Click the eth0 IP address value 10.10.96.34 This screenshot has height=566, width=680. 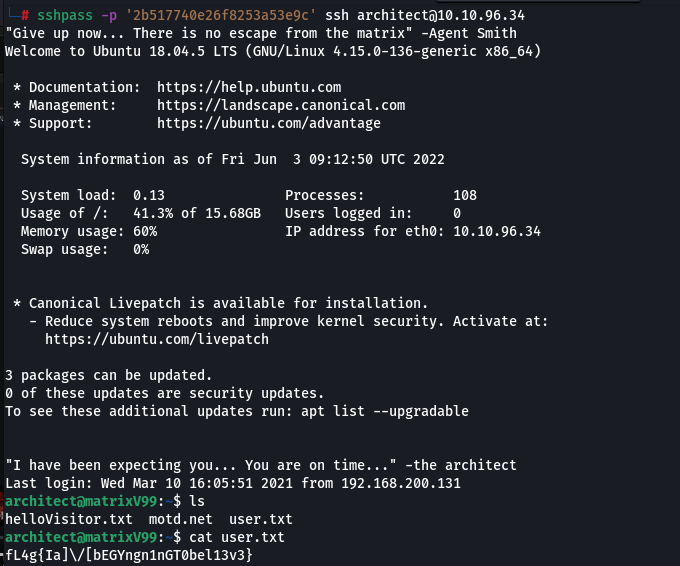click(x=496, y=231)
